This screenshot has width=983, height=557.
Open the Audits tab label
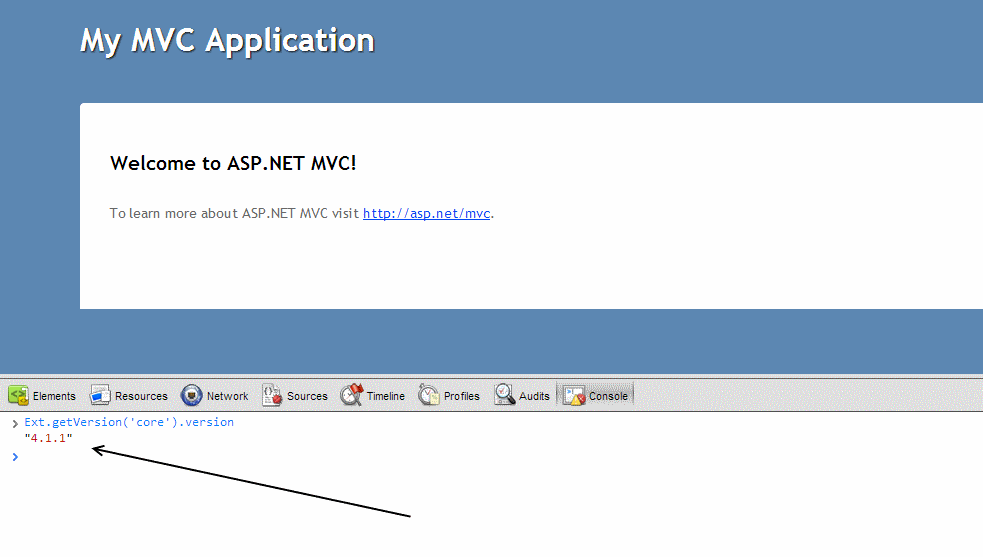click(x=534, y=396)
